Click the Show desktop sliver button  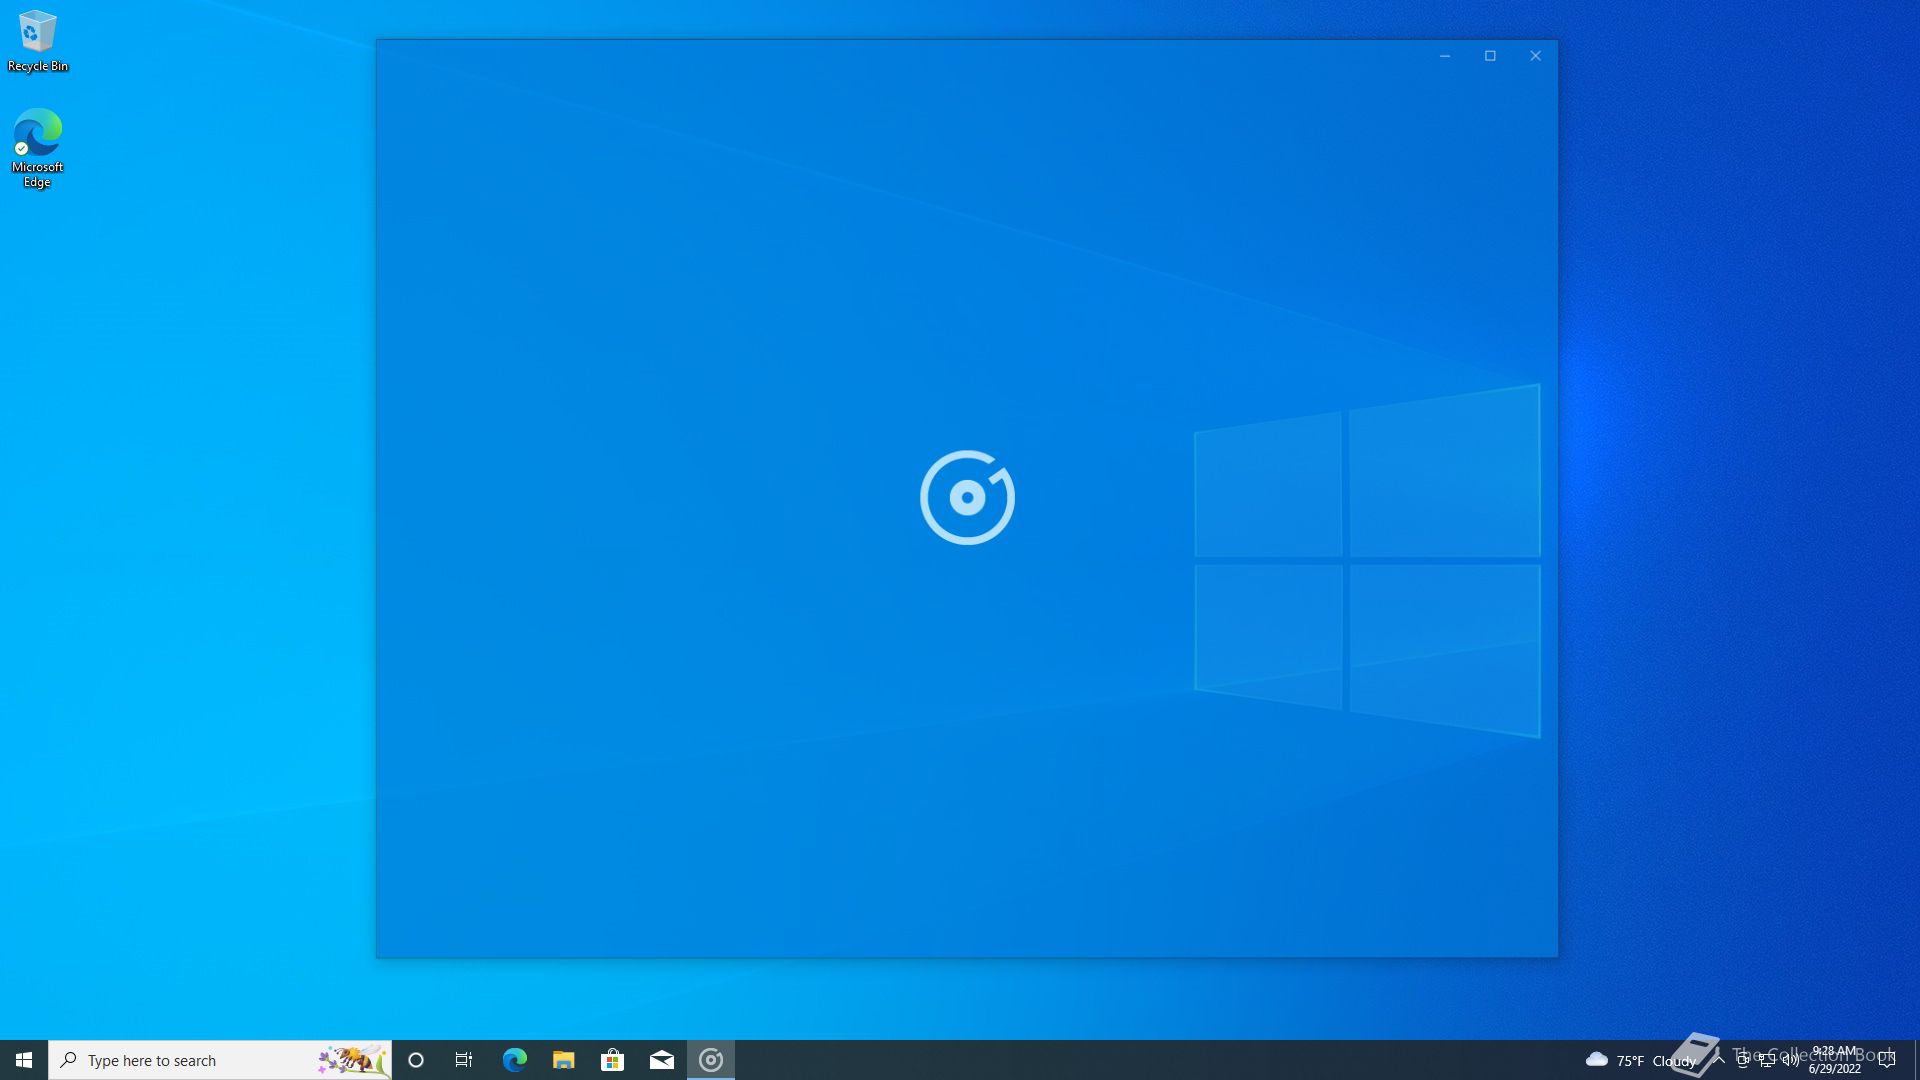tap(1917, 1060)
